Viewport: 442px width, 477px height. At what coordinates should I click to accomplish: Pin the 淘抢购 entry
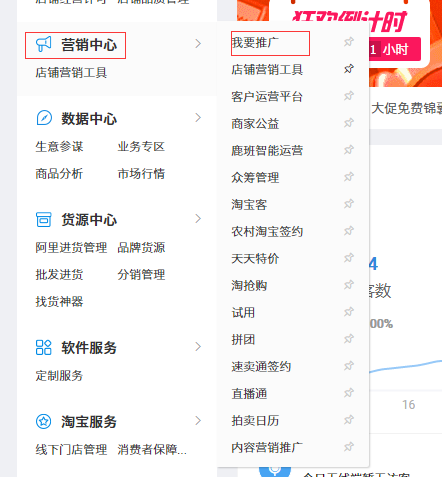[x=349, y=285]
